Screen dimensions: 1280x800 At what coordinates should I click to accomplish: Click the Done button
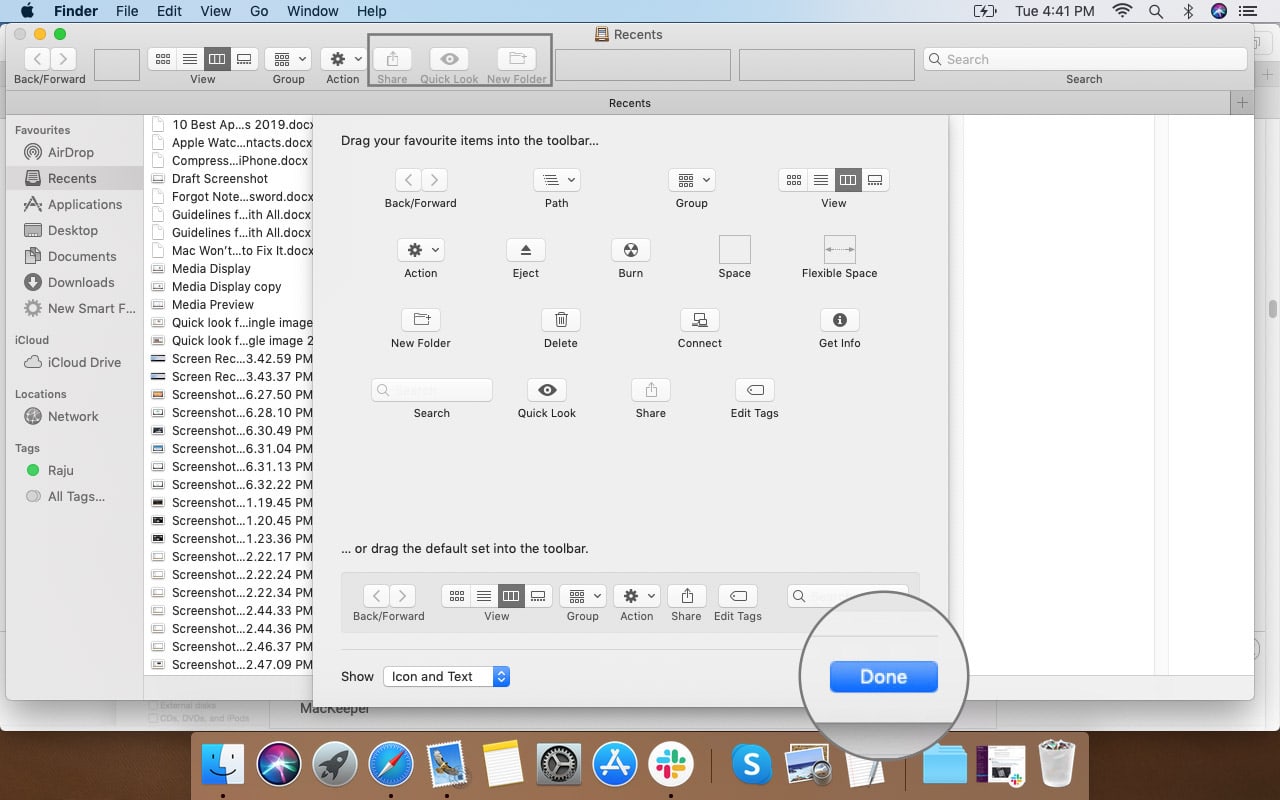(x=882, y=676)
